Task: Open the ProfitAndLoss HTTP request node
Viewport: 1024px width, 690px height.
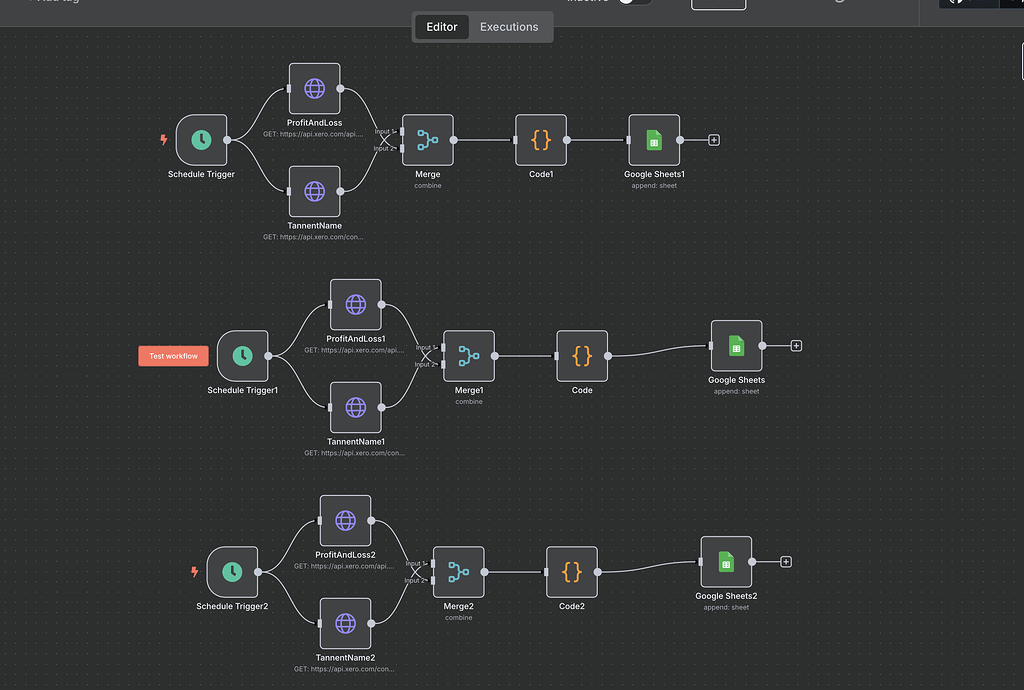Action: coord(314,88)
